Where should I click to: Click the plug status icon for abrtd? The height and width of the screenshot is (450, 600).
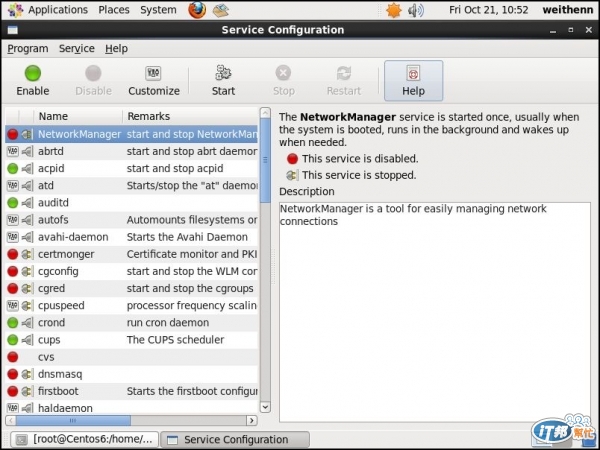tap(27, 152)
